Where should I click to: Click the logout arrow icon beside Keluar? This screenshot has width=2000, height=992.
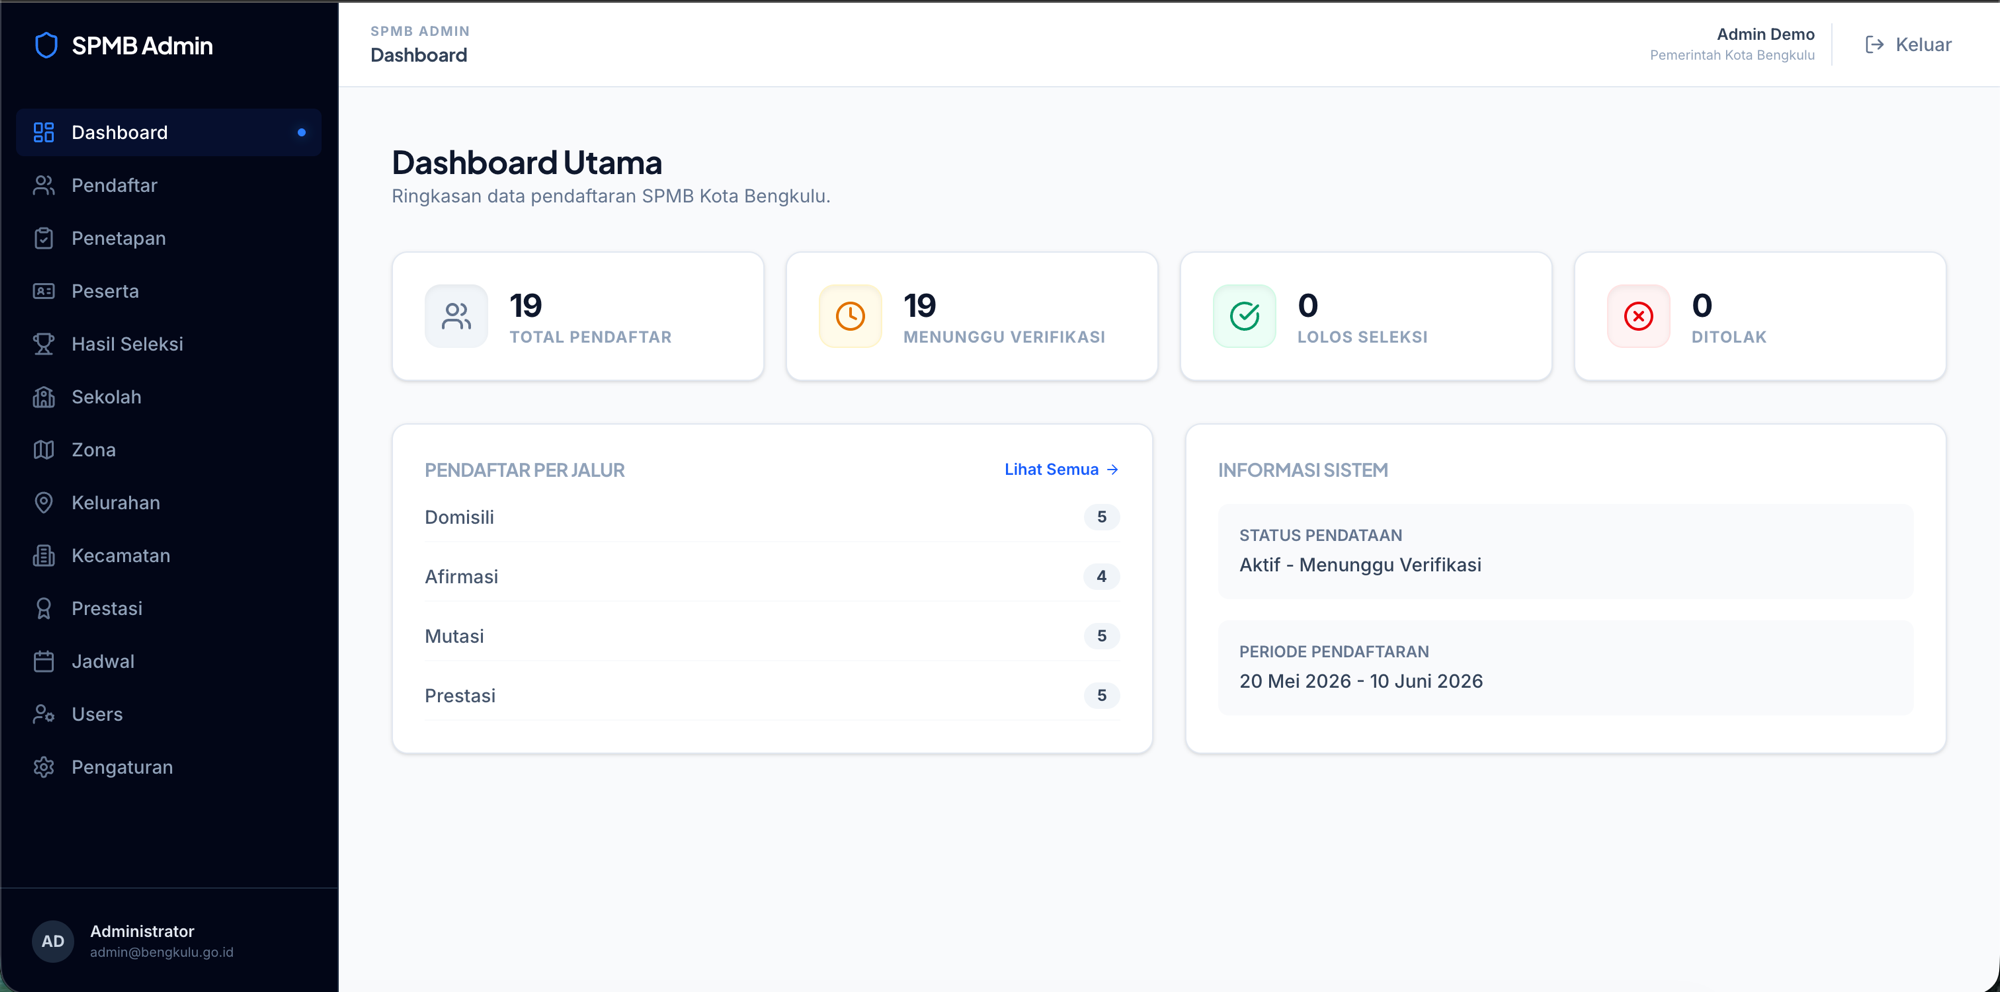pos(1875,45)
